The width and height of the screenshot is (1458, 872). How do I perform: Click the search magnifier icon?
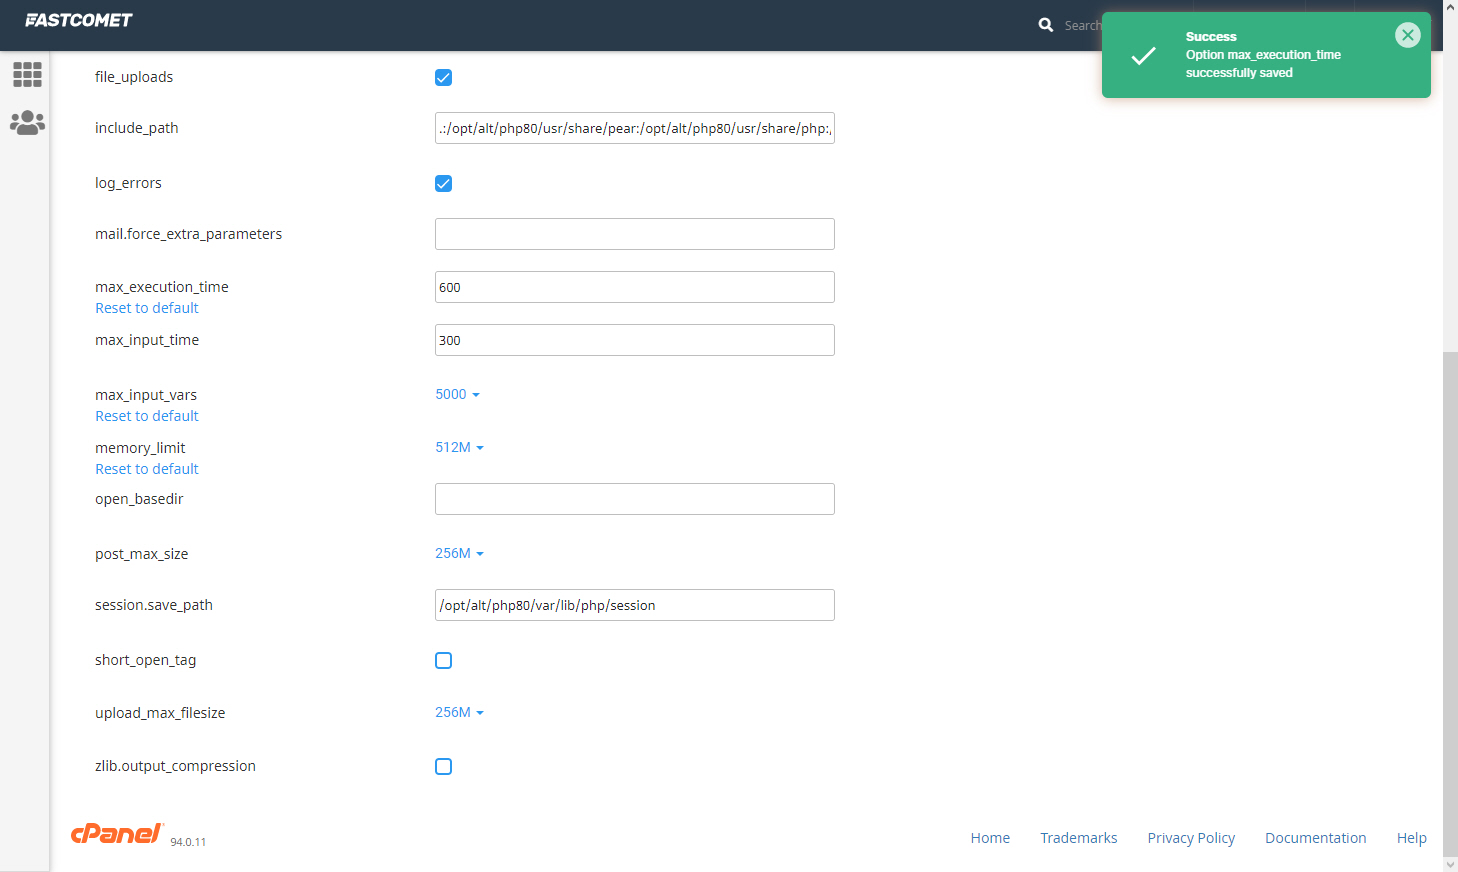point(1046,25)
